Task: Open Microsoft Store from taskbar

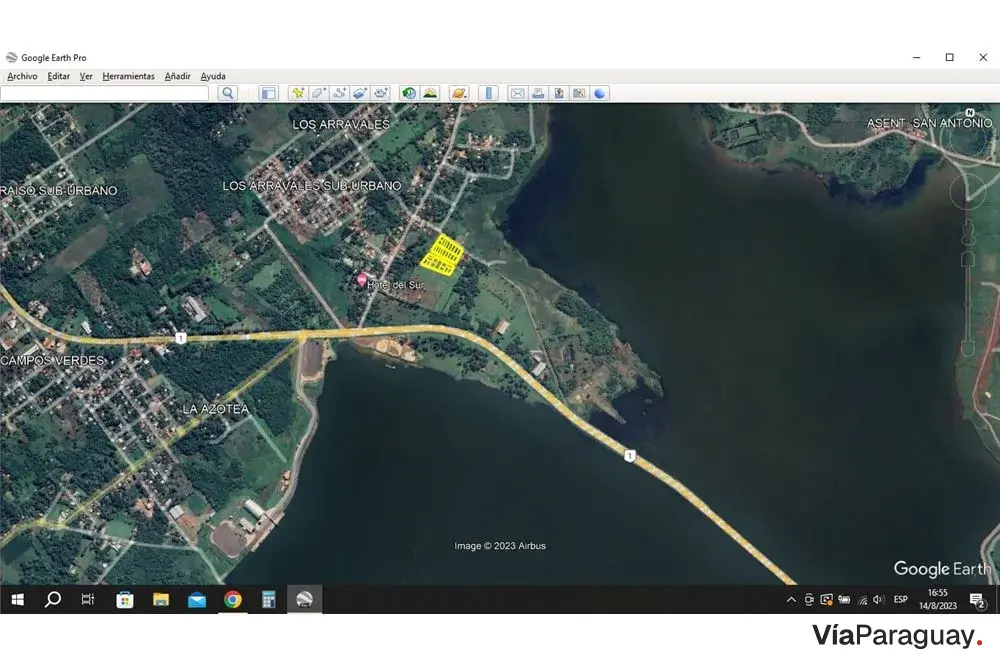Action: [x=125, y=599]
